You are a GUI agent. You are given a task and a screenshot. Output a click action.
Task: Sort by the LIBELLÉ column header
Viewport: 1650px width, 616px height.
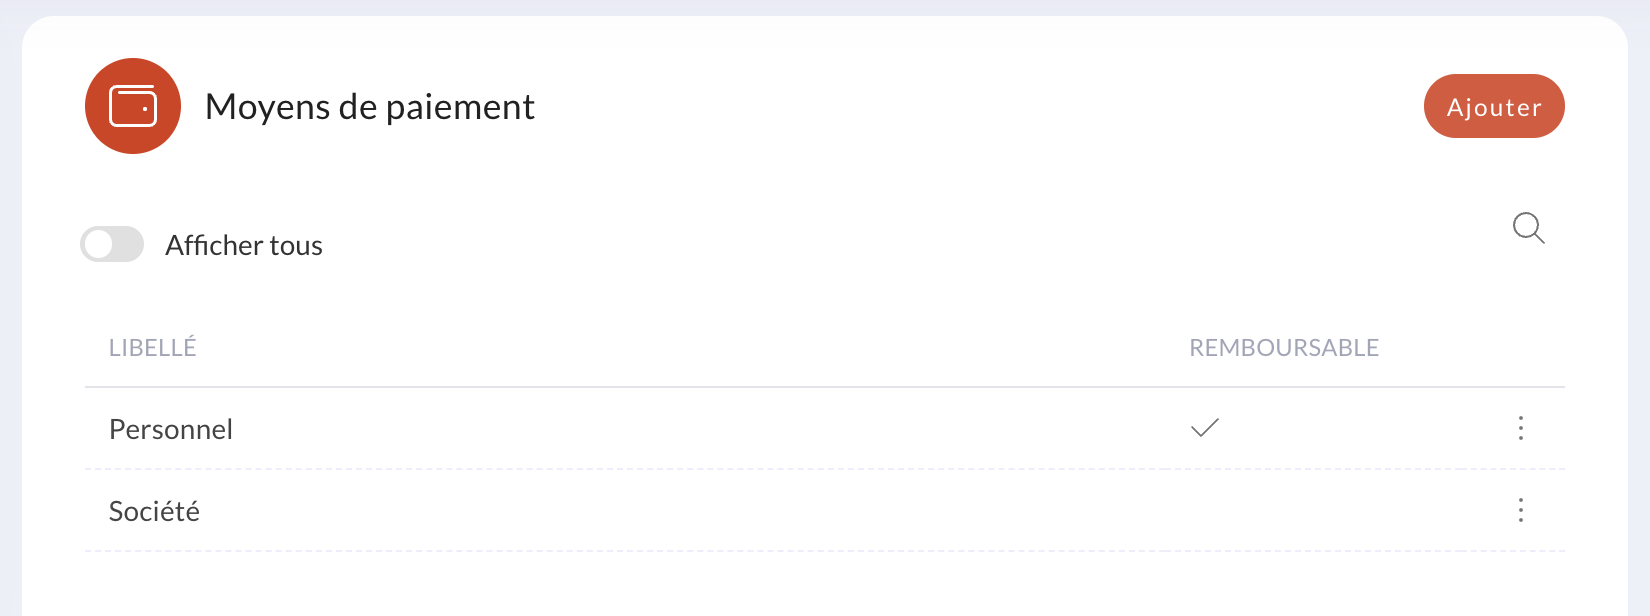coord(153,347)
